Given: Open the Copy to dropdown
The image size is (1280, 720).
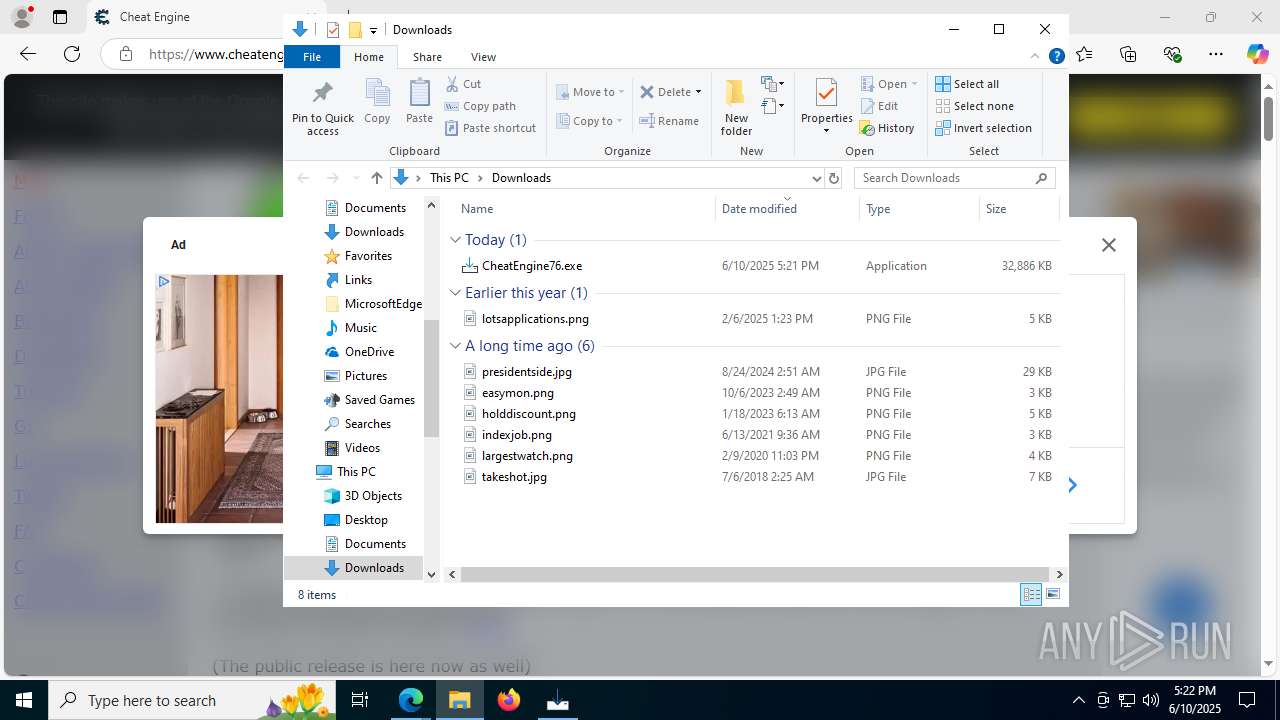Looking at the screenshot, I should (590, 121).
